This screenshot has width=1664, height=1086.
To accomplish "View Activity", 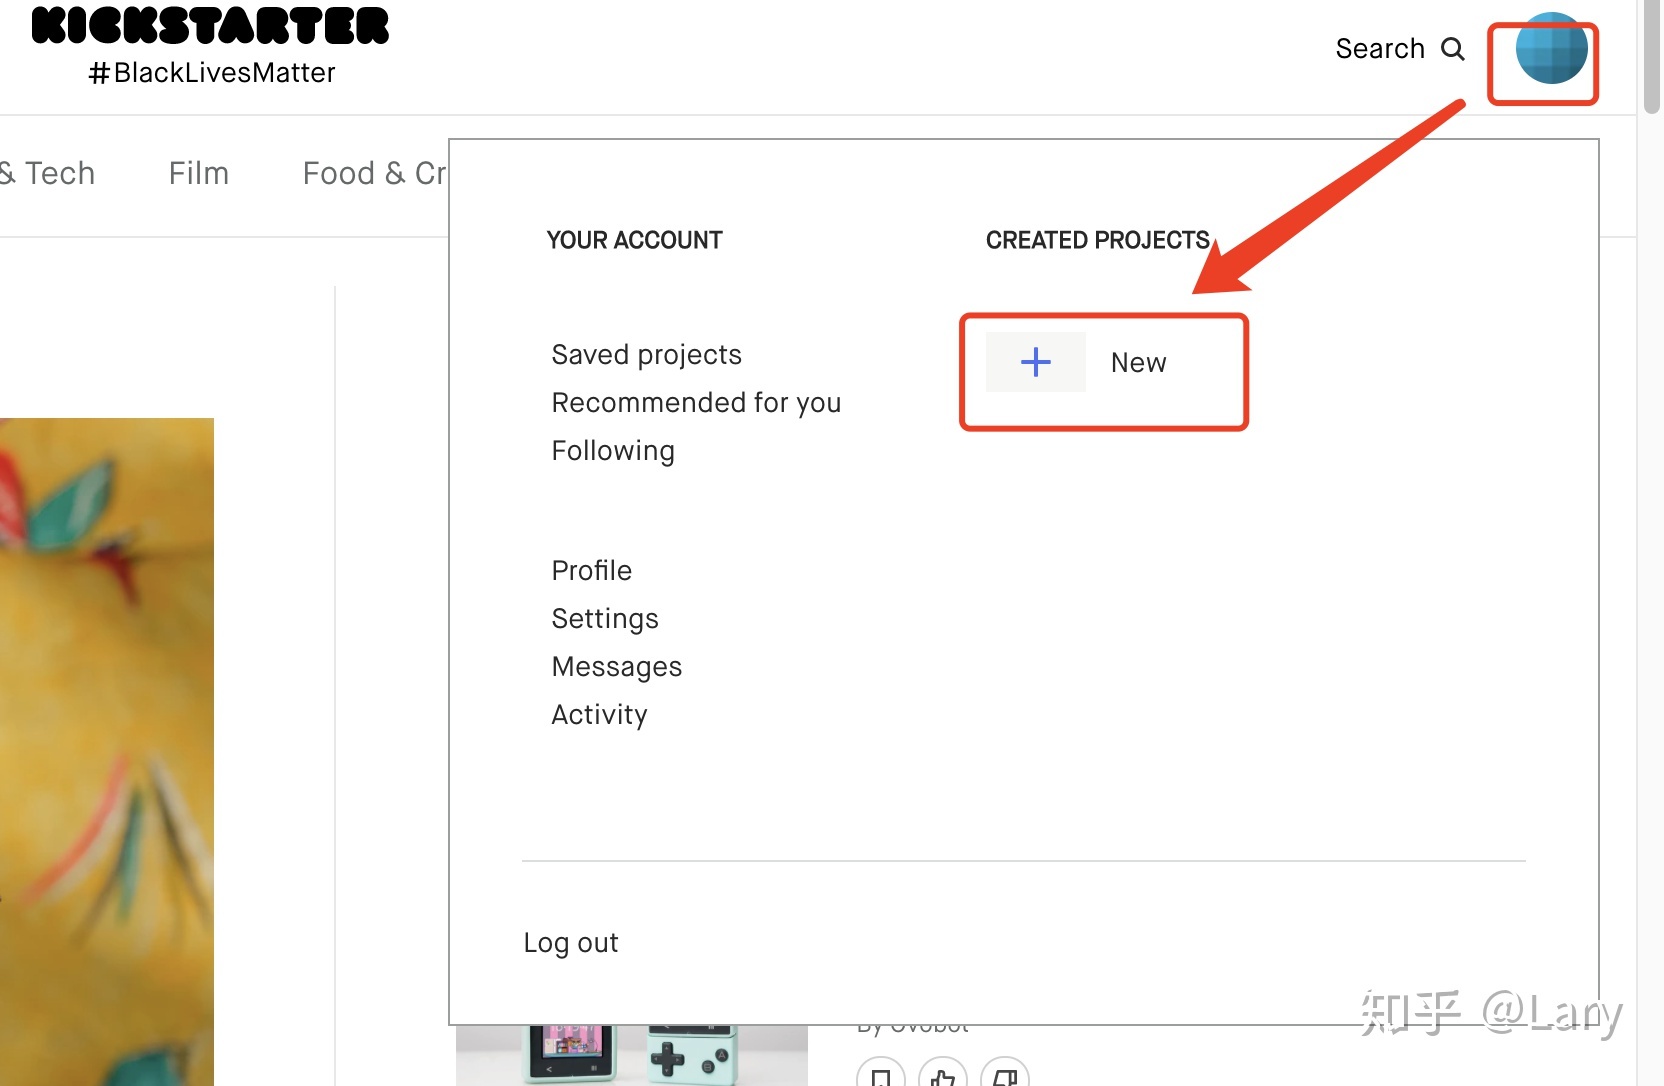I will (599, 715).
